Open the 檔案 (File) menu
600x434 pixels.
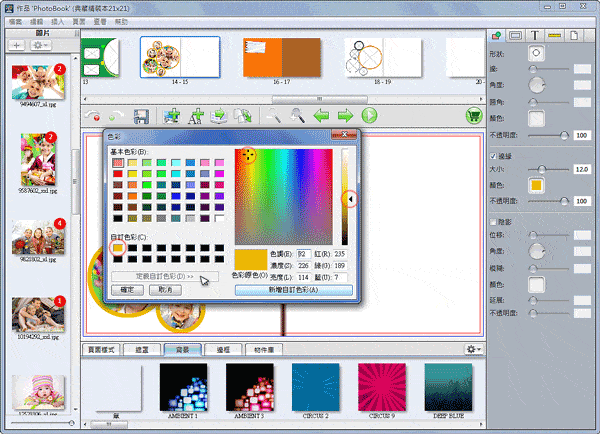coord(15,20)
